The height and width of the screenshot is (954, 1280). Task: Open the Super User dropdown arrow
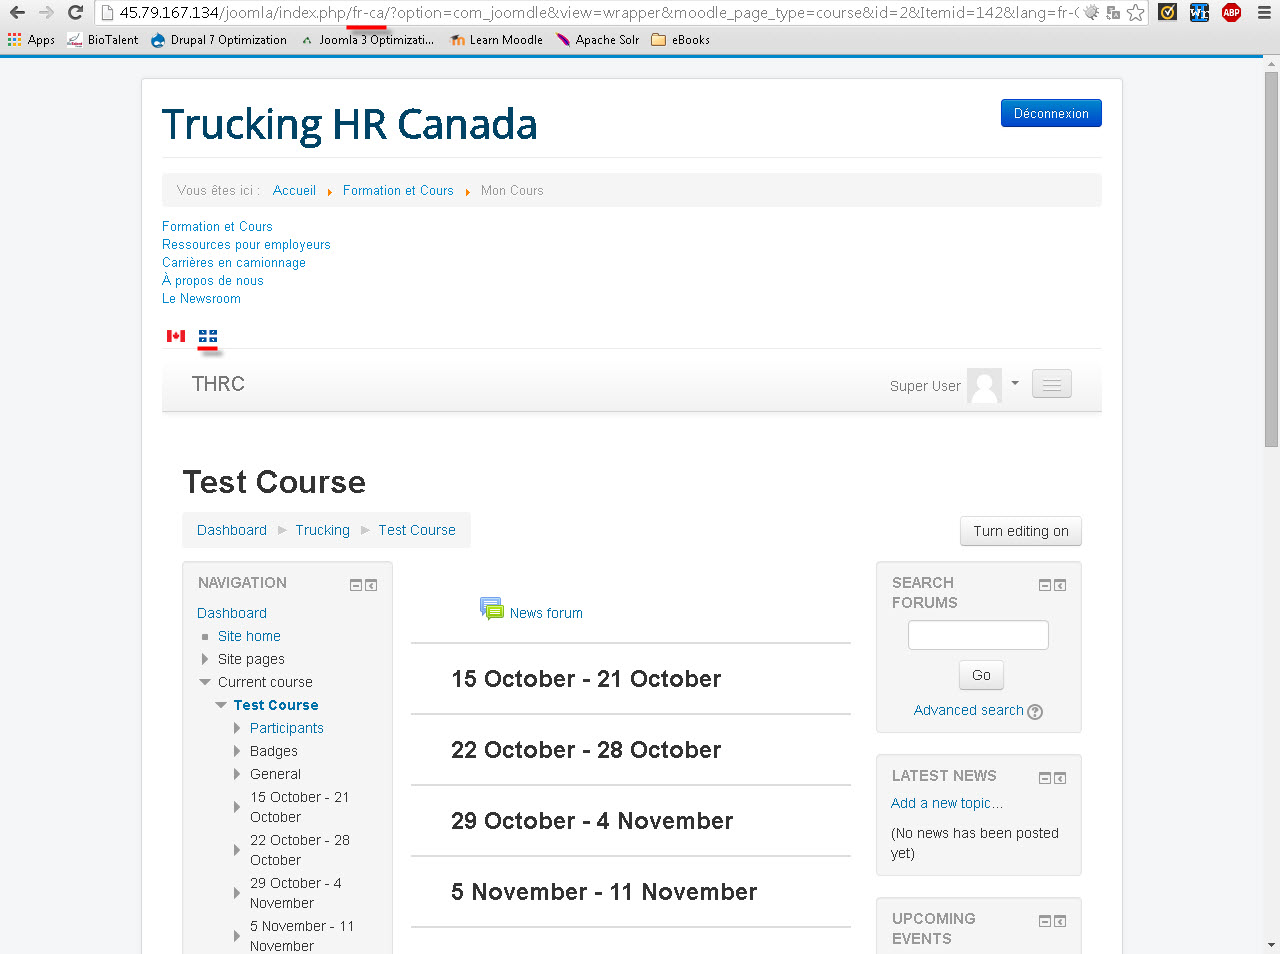[1015, 383]
